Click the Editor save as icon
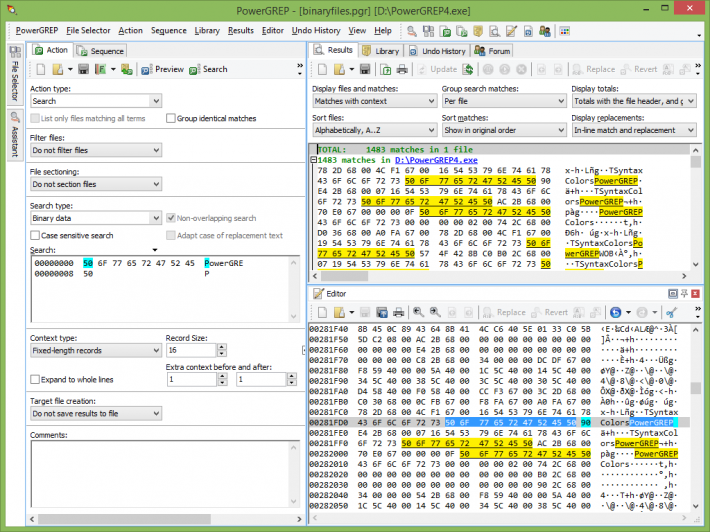710x532 pixels. pos(382,312)
